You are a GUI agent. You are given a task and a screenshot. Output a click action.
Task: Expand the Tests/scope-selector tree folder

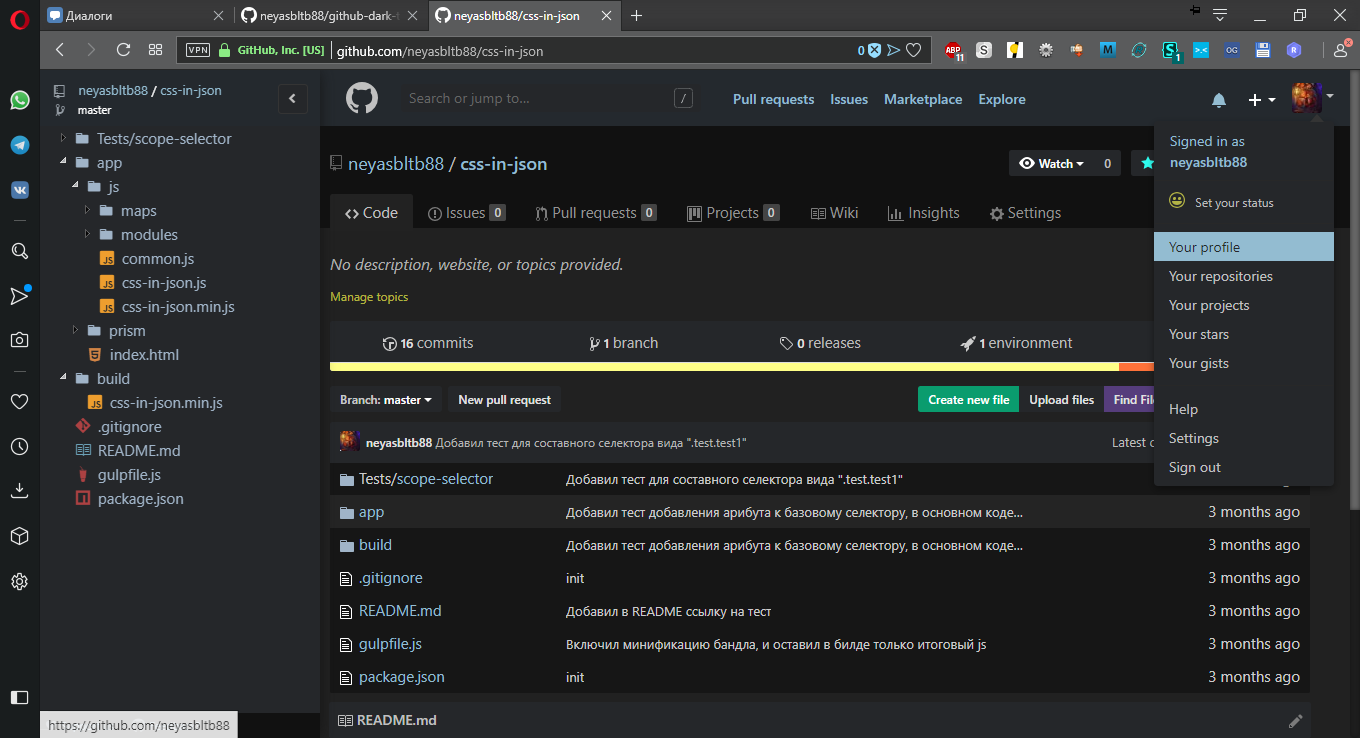63,139
